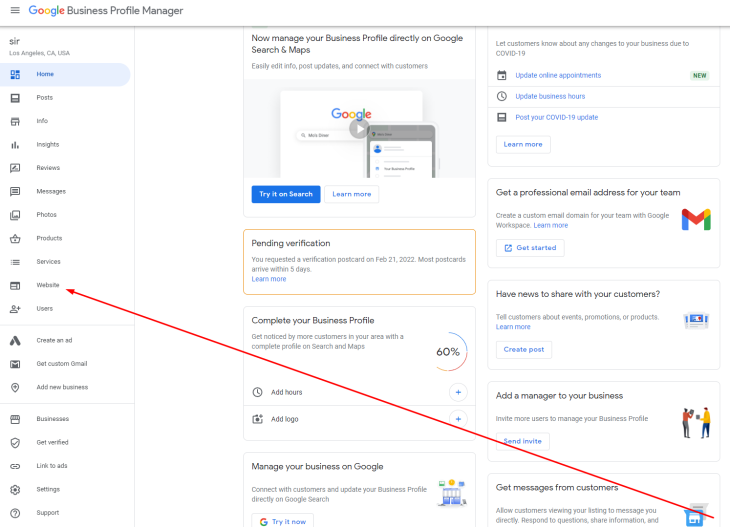Click the Products basket icon
The height and width of the screenshot is (527, 730).
(x=15, y=239)
